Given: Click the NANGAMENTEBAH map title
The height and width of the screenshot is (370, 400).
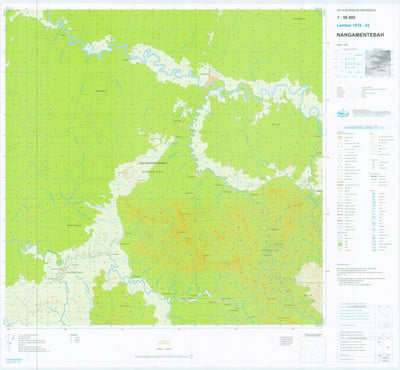Looking at the screenshot, I should (x=361, y=35).
